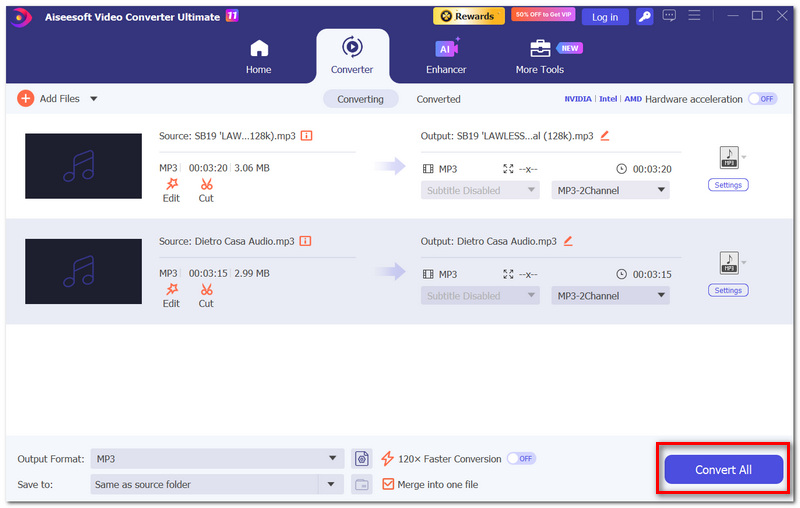Image resolution: width=800 pixels, height=508 pixels.
Task: Click the SB19 LAWLESS music thumbnail
Action: pyautogui.click(x=83, y=166)
